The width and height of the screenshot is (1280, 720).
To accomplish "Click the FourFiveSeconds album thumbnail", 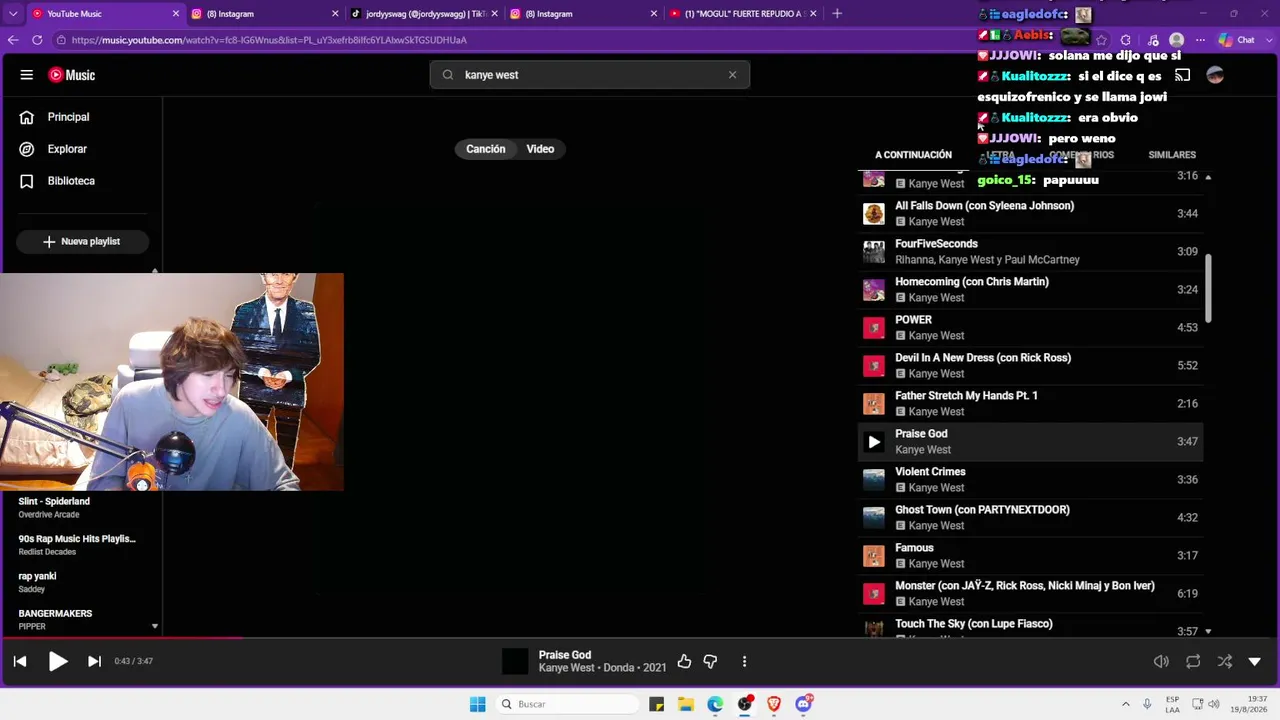I will coord(874,251).
